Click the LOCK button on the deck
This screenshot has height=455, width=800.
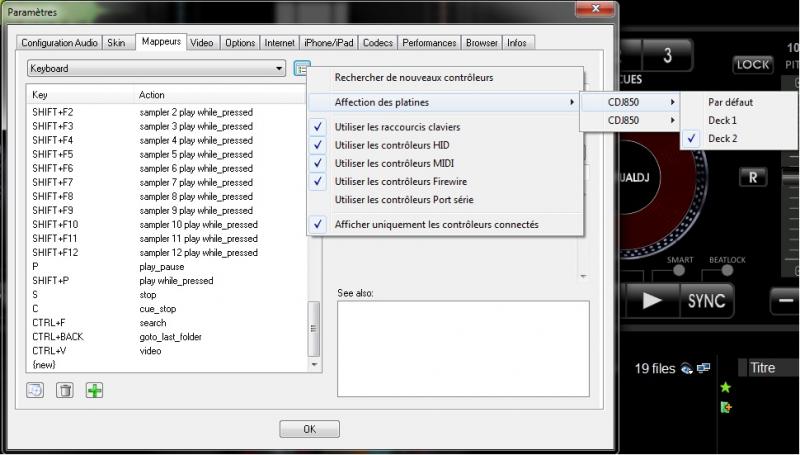coord(753,65)
